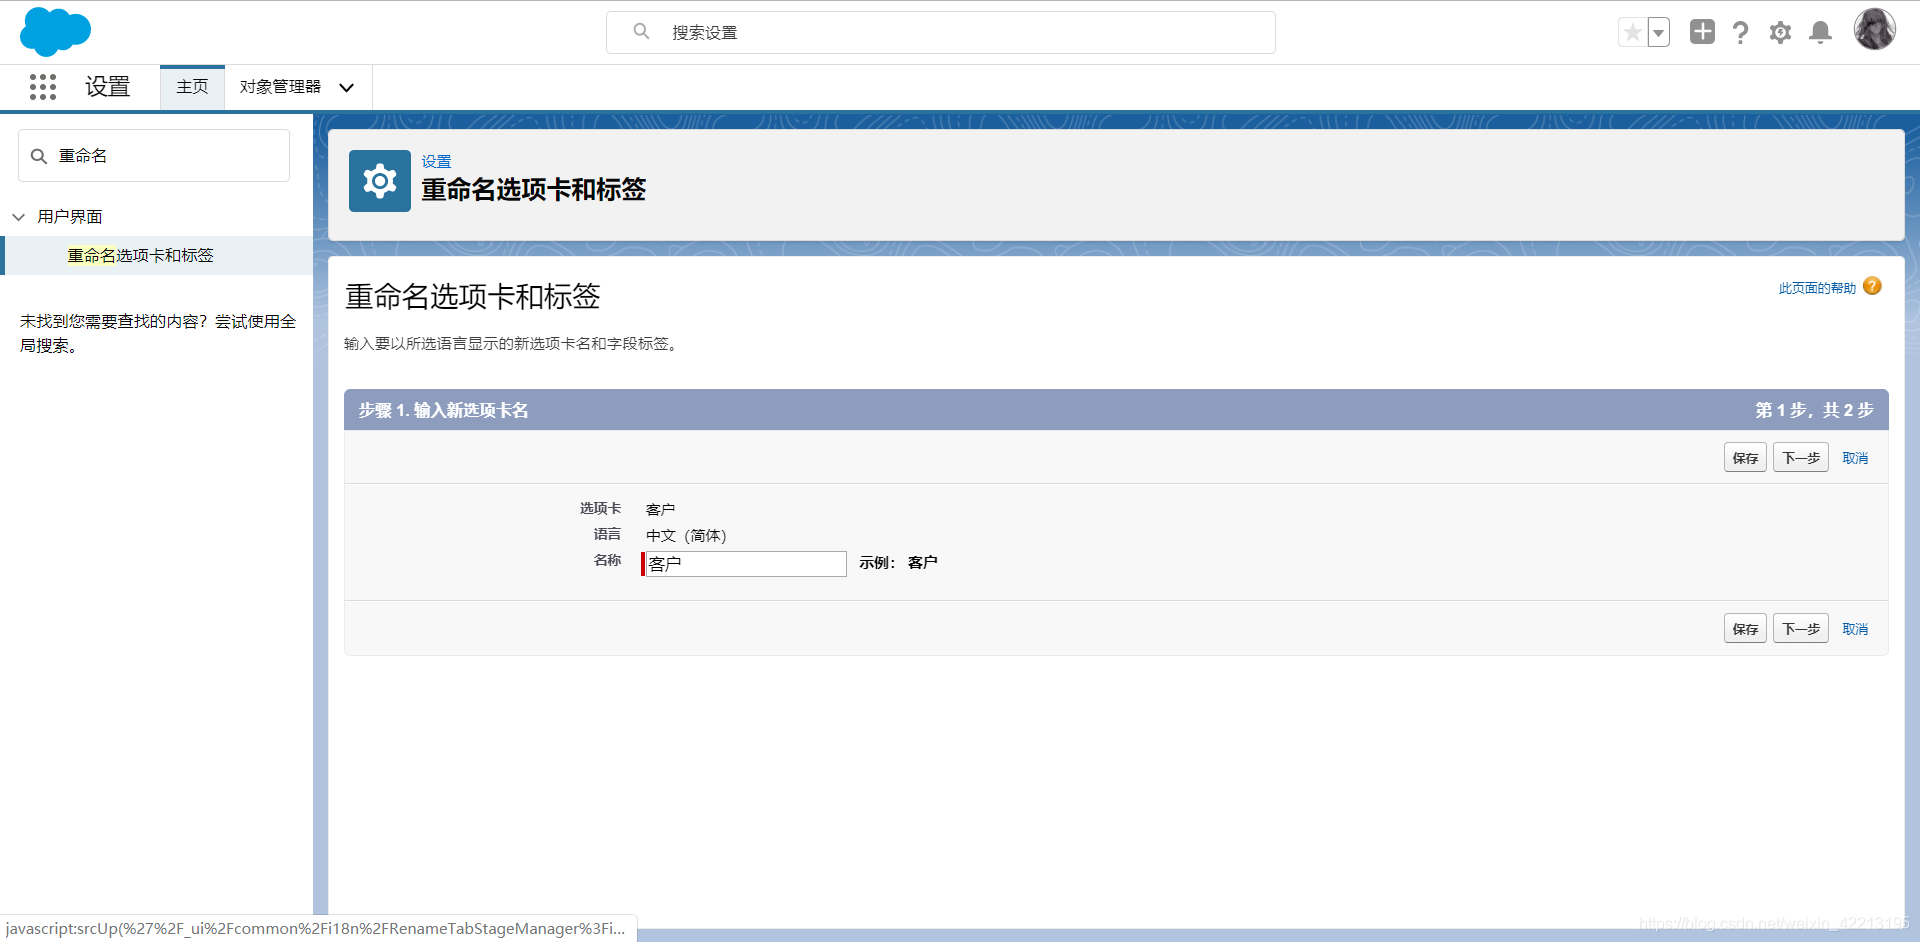Click the bottom 保存 button

[1745, 629]
